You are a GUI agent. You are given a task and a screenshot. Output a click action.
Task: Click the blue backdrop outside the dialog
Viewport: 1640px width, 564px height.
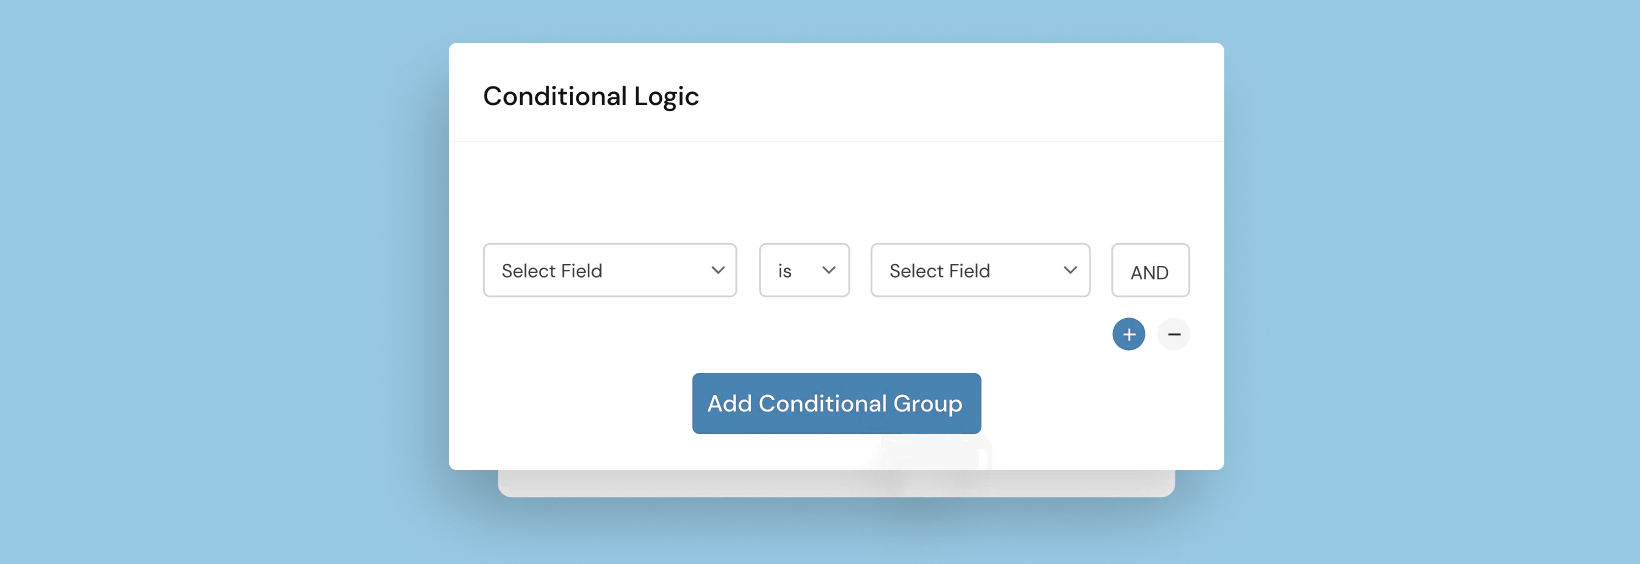coord(220,280)
